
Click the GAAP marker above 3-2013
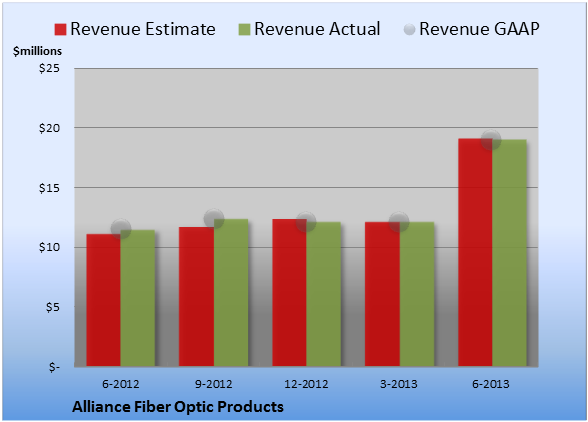399,222
